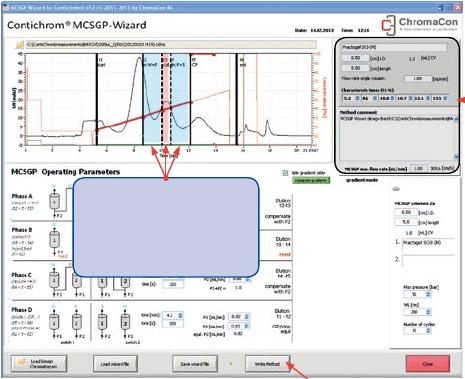Viewport: 465px width, 379px height.
Task: Select Phase D switch 1 column 1 icon
Action: coord(54,322)
